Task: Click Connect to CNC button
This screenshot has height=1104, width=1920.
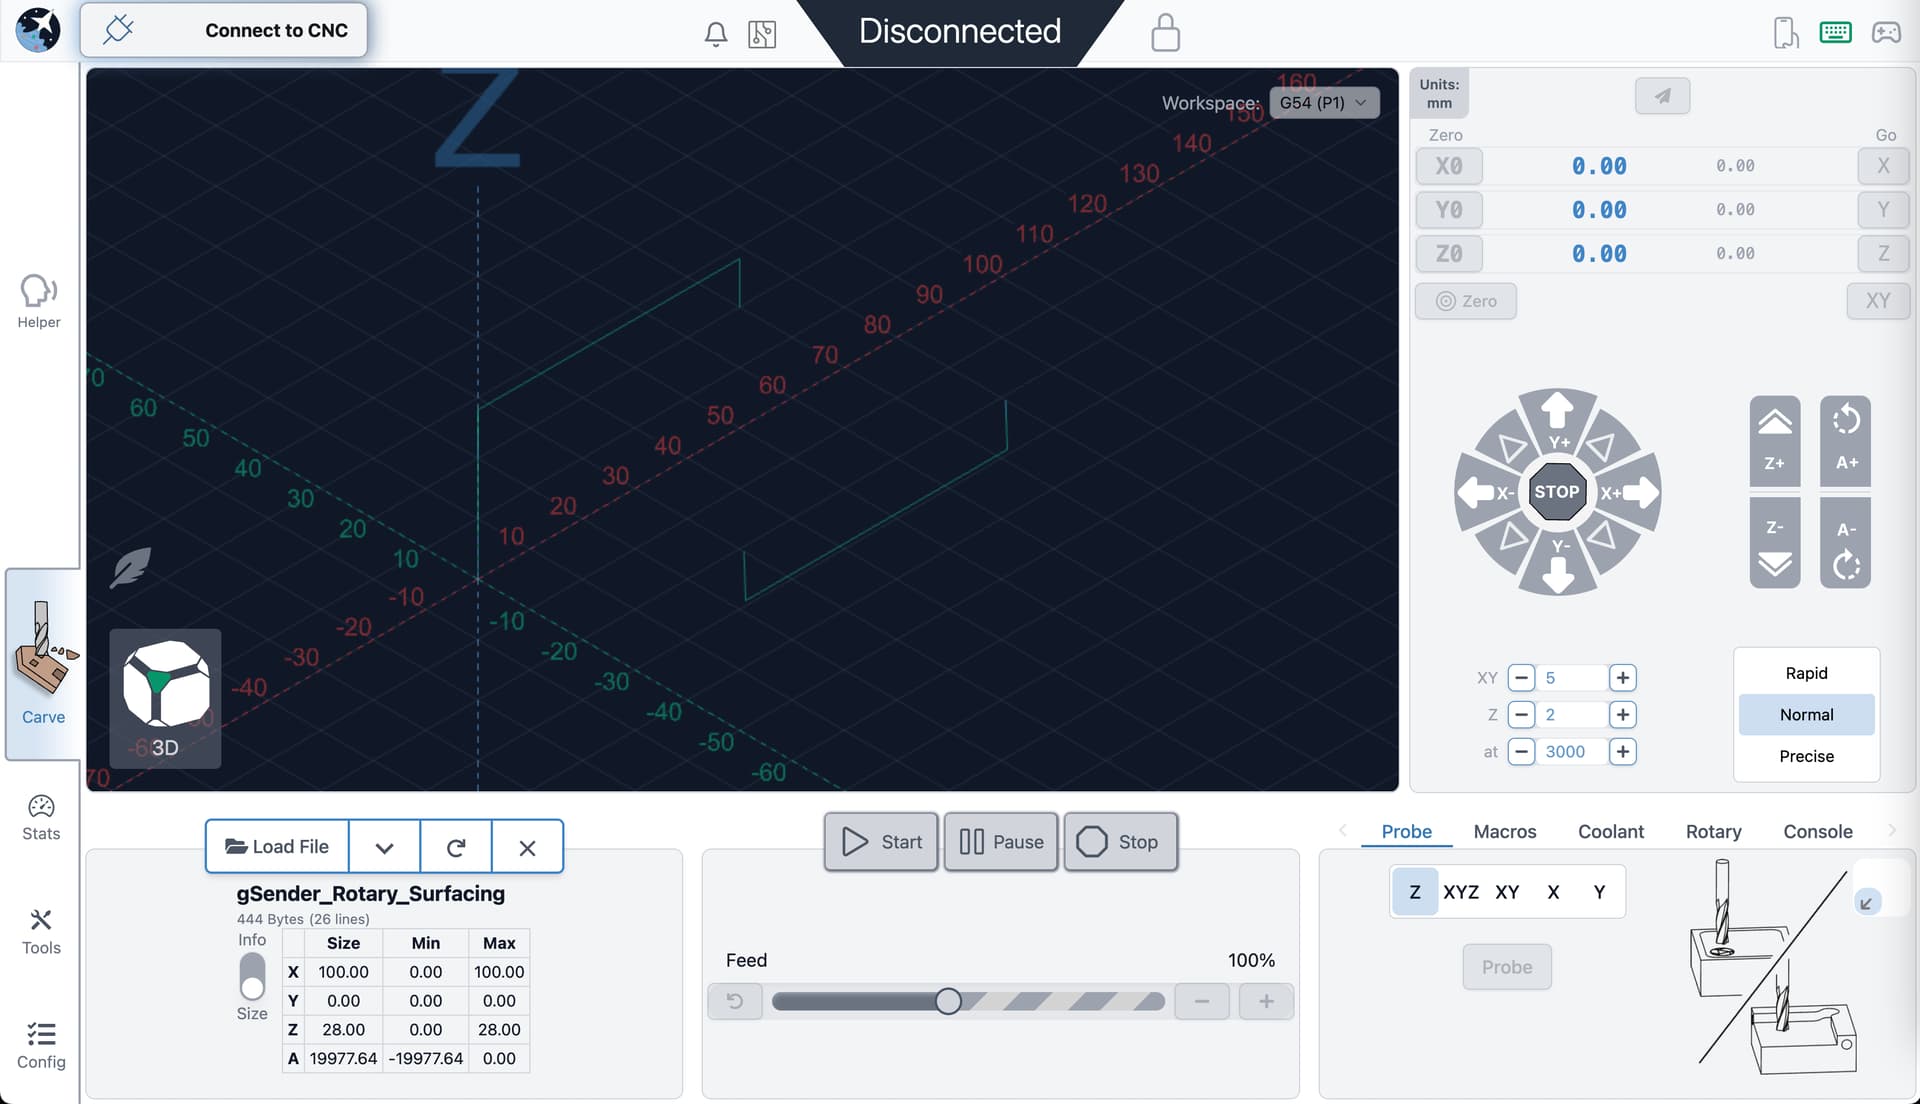Action: (x=224, y=31)
